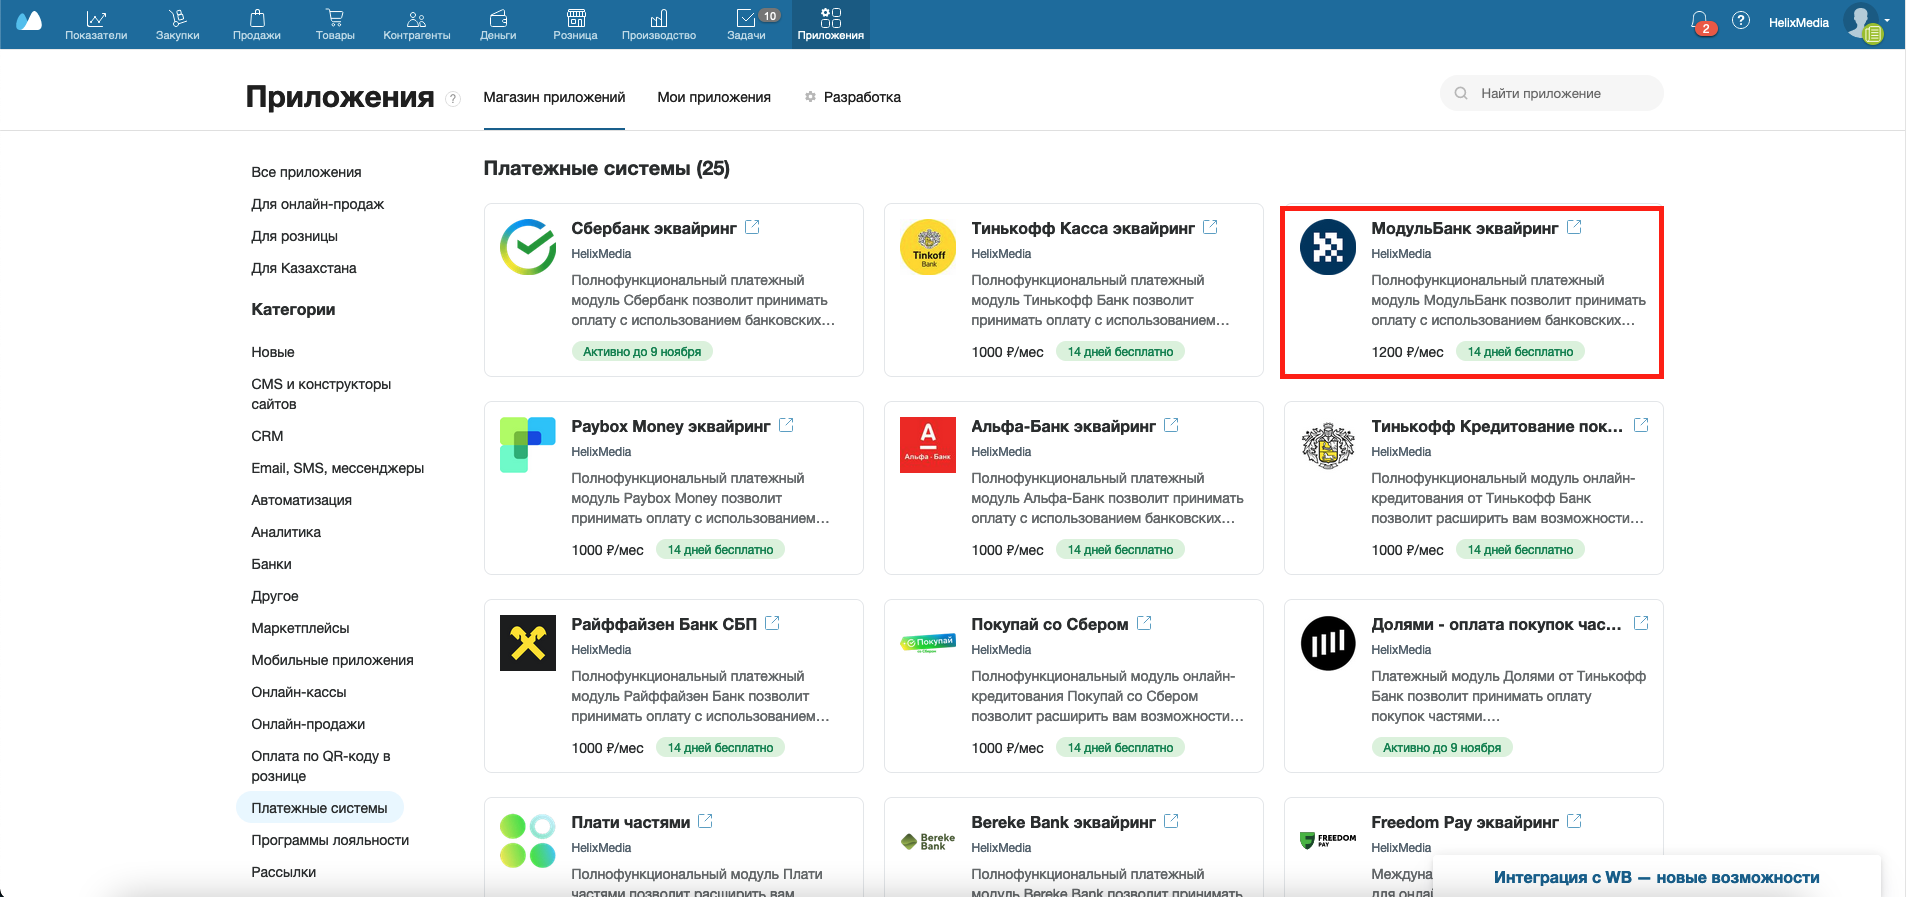The height and width of the screenshot is (897, 1906).
Task: Open Тинькофф Касса эквайринг external link icon
Action: pyautogui.click(x=1210, y=227)
